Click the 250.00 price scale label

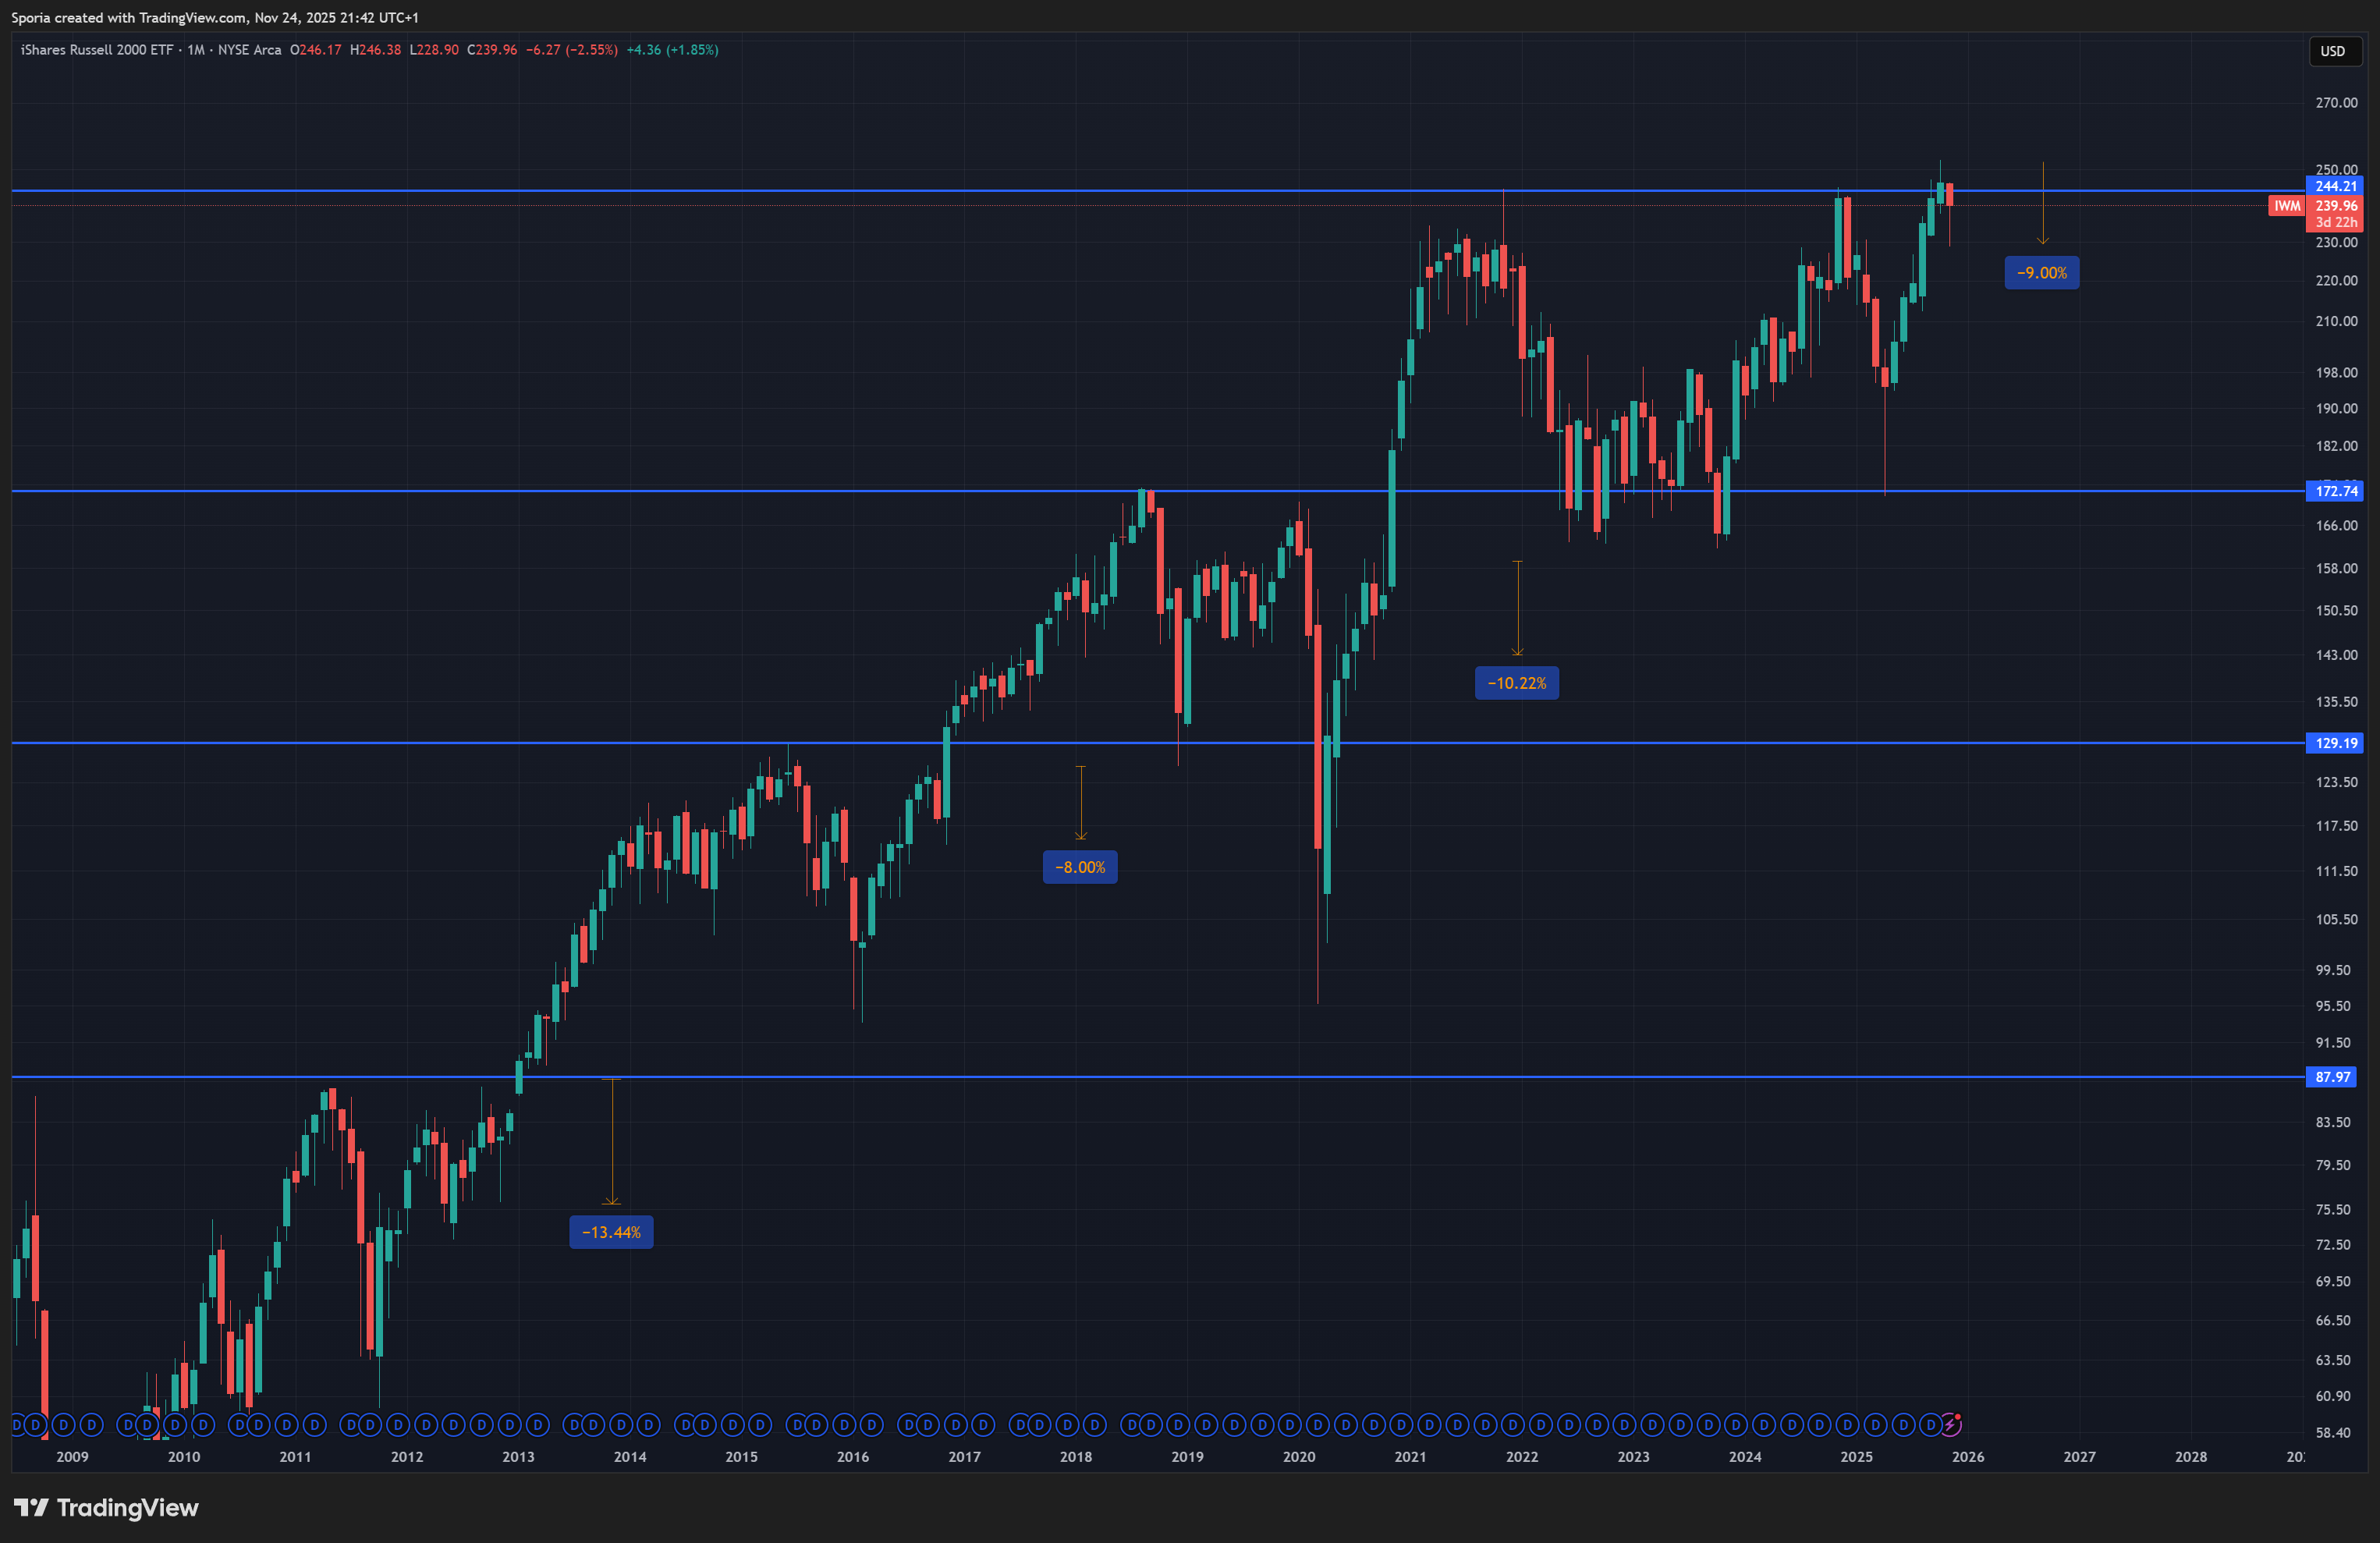pyautogui.click(x=2336, y=169)
